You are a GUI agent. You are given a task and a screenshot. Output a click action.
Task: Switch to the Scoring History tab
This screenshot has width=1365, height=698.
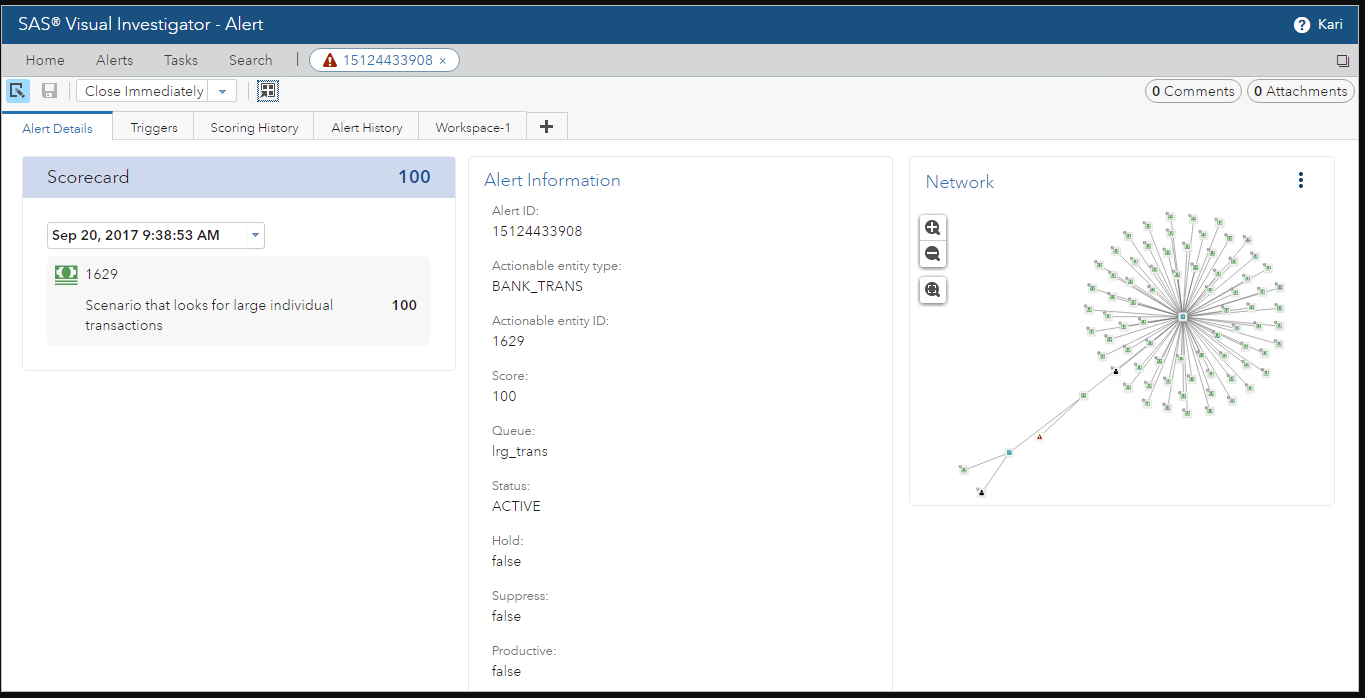coord(253,126)
